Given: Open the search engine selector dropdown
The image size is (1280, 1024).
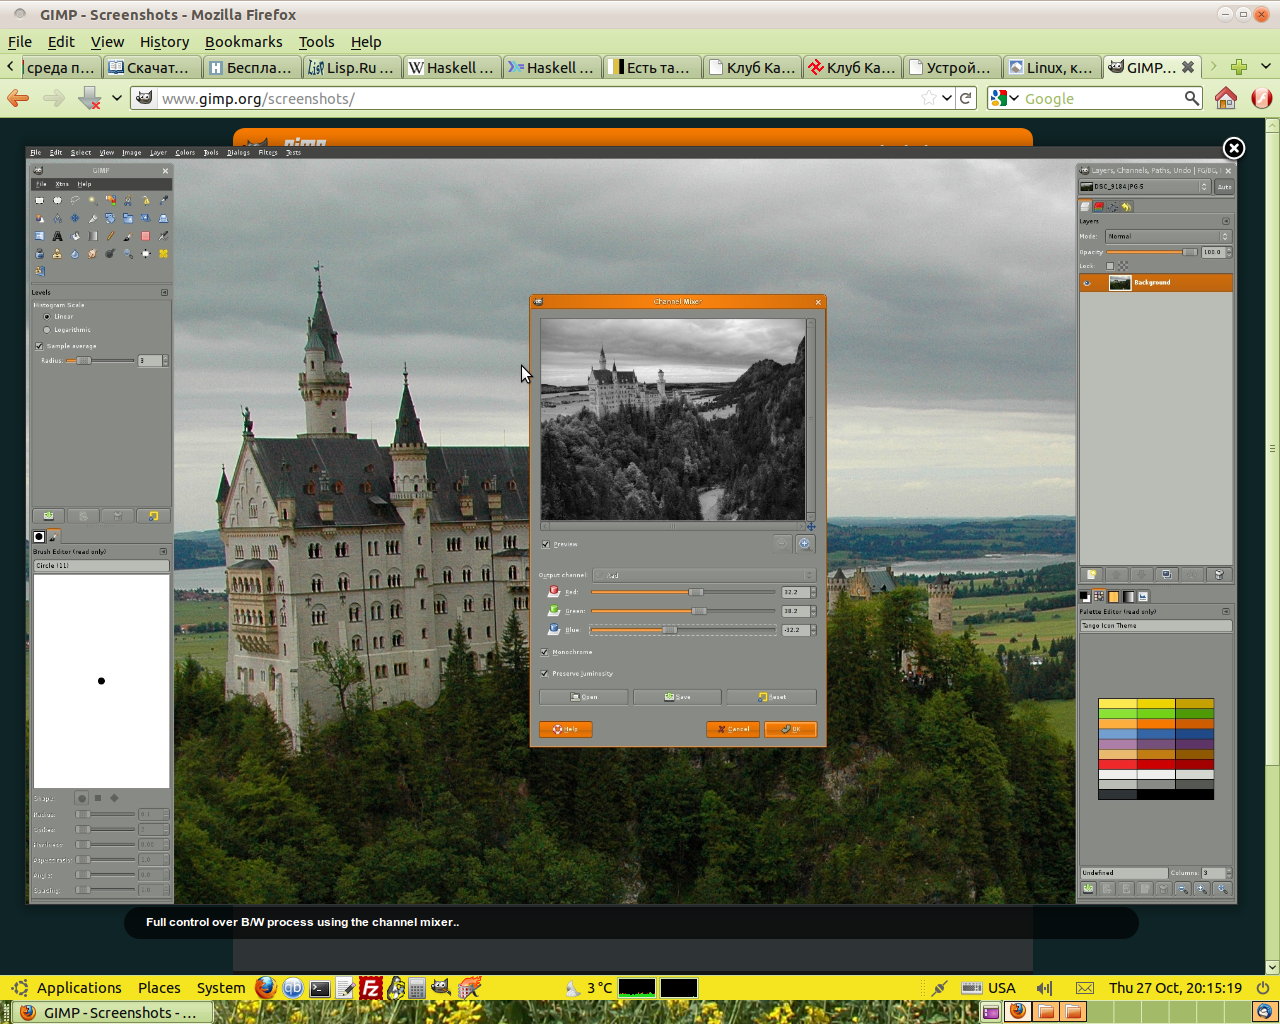Looking at the screenshot, I should (1004, 98).
